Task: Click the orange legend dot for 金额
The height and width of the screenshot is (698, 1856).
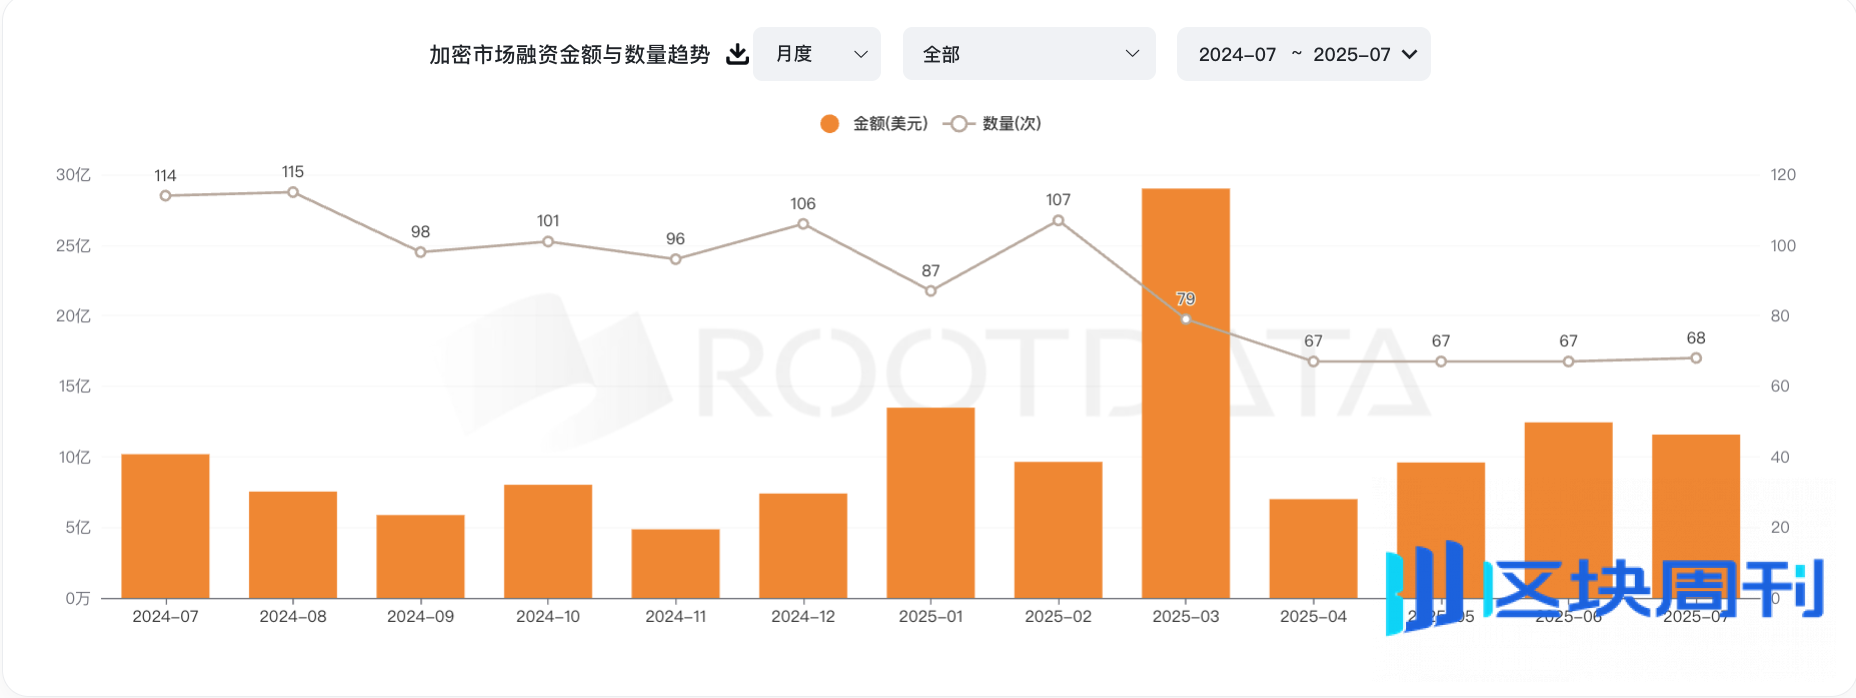Action: 829,124
